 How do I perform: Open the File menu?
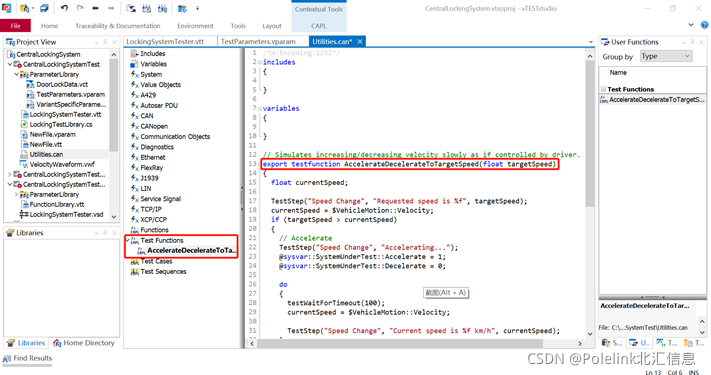click(15, 26)
